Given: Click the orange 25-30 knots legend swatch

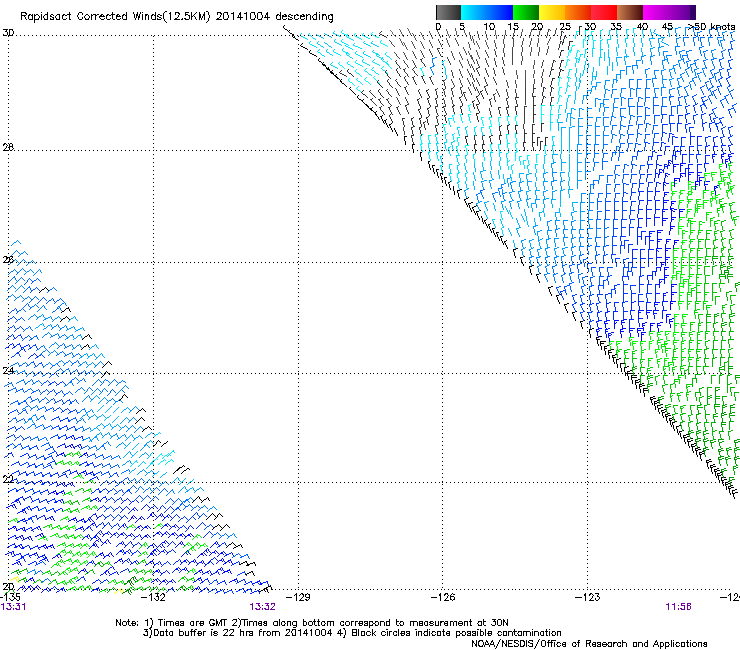Looking at the screenshot, I should pos(578,12).
